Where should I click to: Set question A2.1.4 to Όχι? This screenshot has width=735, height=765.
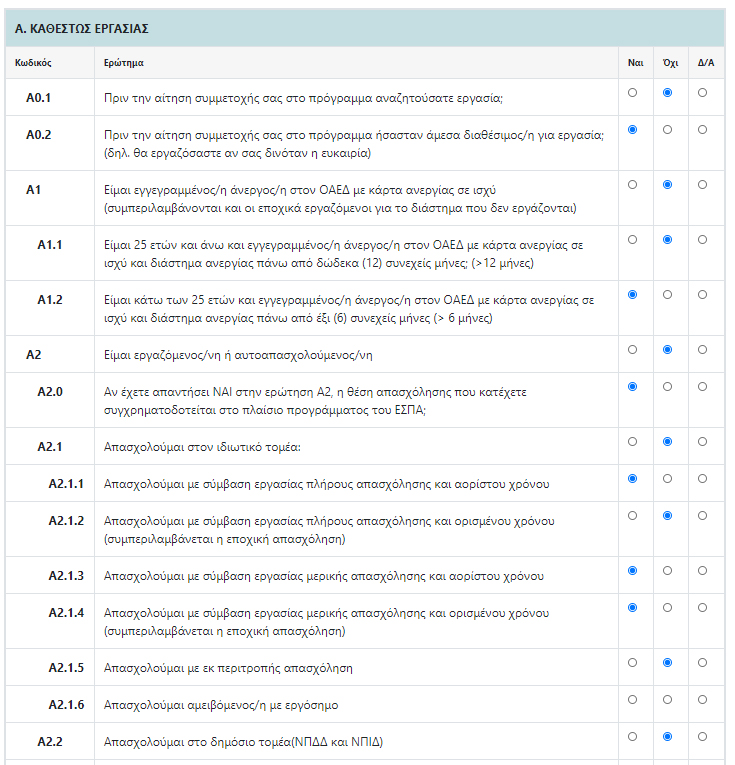tap(668, 607)
